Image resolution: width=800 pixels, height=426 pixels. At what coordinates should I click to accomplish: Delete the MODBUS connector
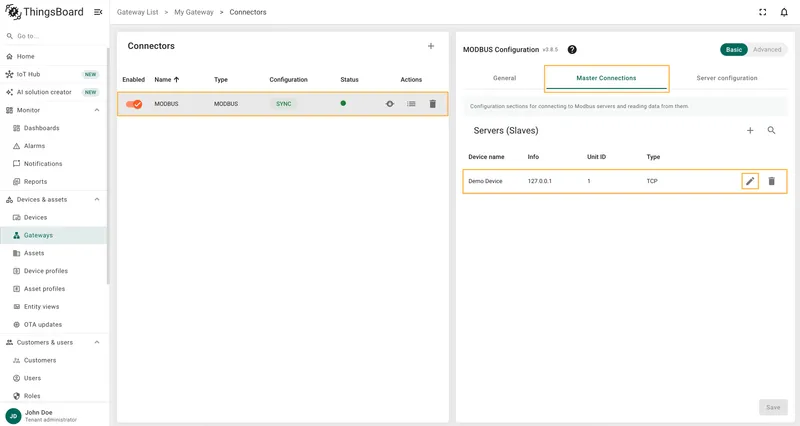tap(433, 104)
